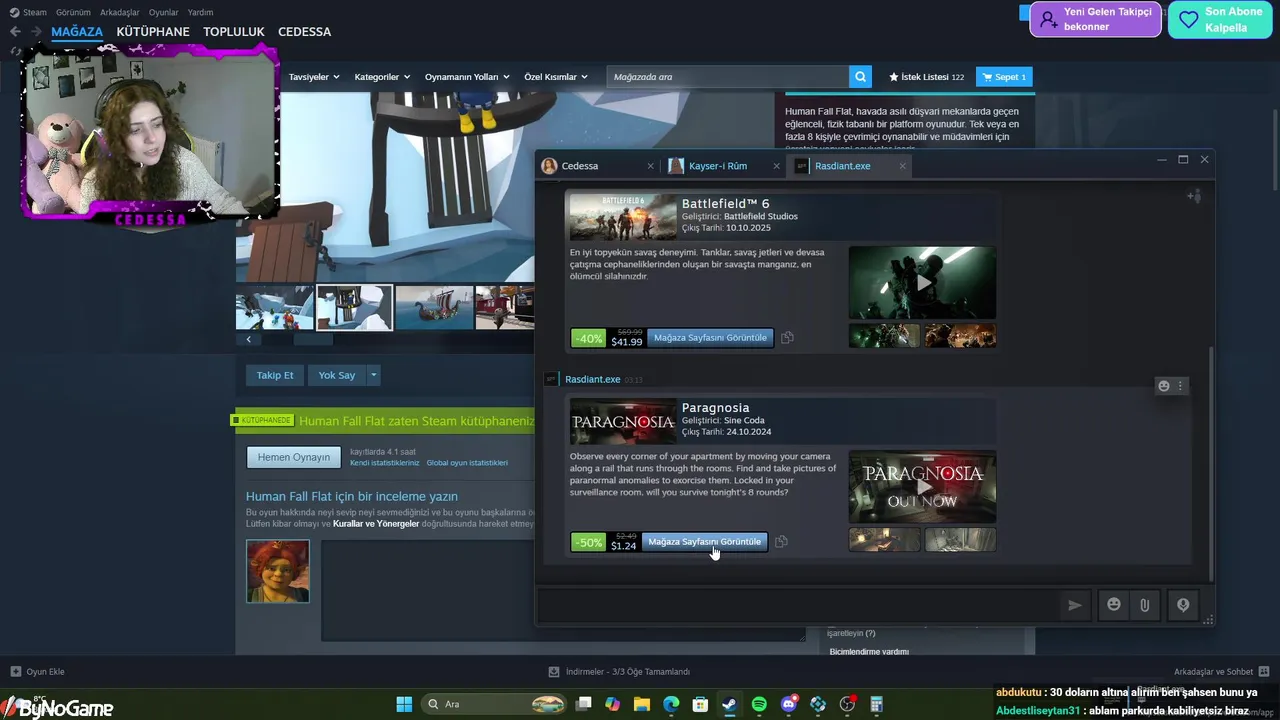
Task: Play the Battlefield 6 trailer video
Action: [x=922, y=283]
